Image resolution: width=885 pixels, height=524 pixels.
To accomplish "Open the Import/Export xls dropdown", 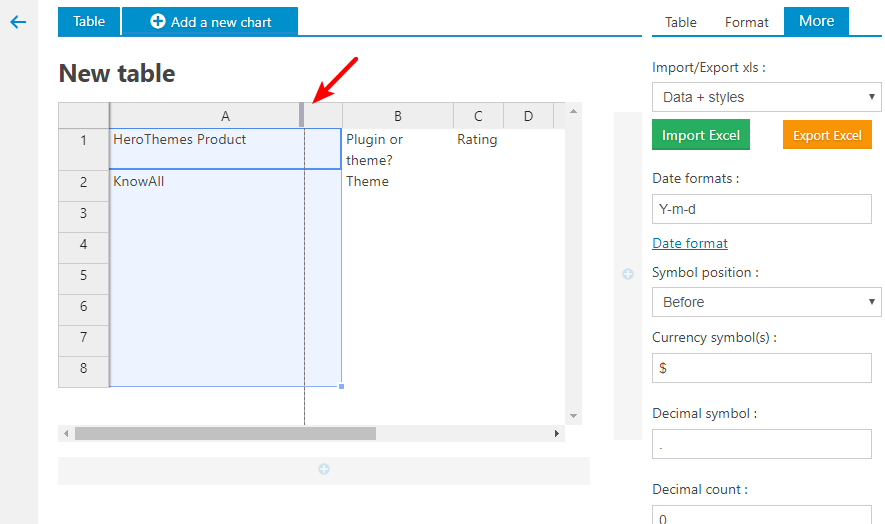I will point(766,97).
